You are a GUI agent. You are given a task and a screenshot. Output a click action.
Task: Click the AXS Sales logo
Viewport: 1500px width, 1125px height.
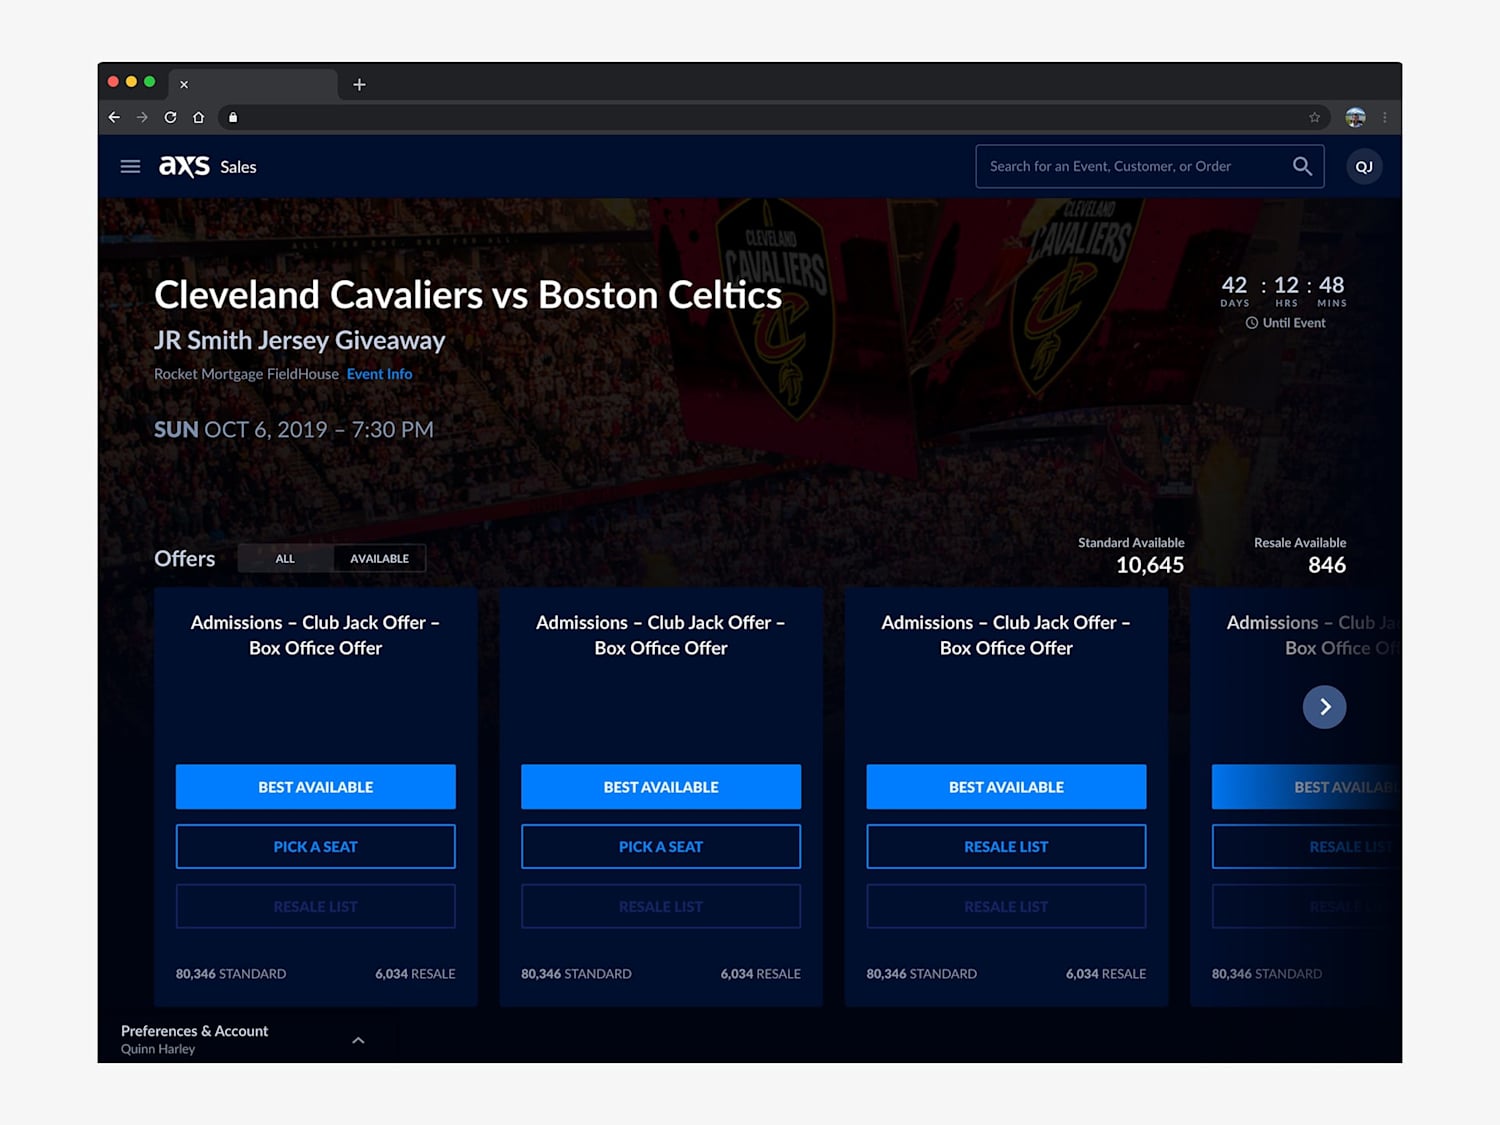[x=208, y=166]
